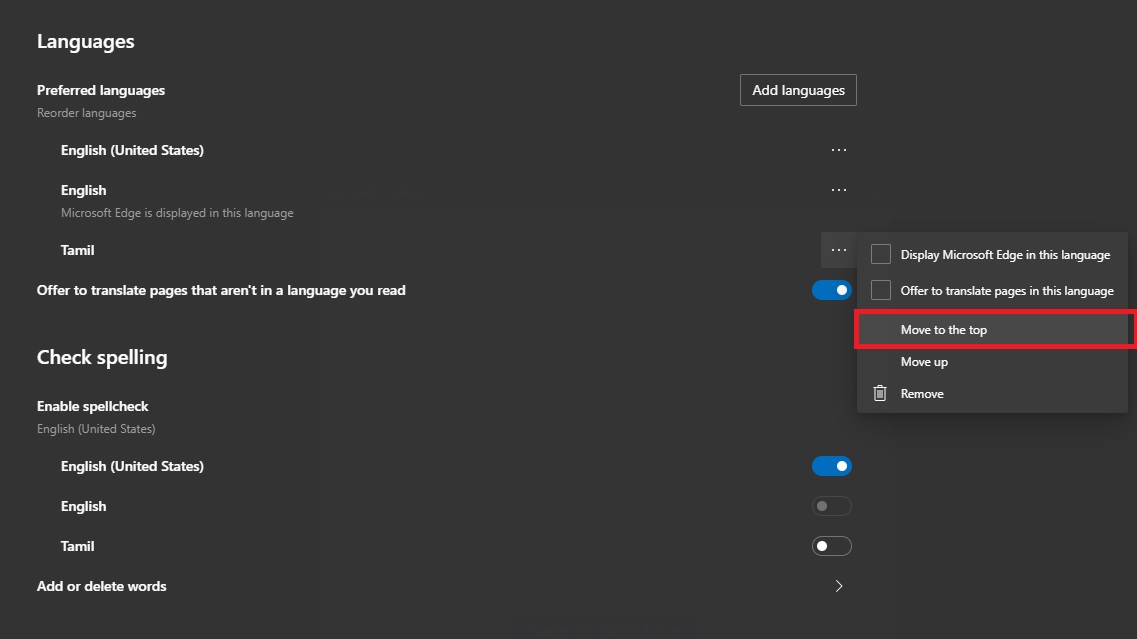Choose Remove from the Tamil menu
The height and width of the screenshot is (639, 1137).
(x=921, y=393)
